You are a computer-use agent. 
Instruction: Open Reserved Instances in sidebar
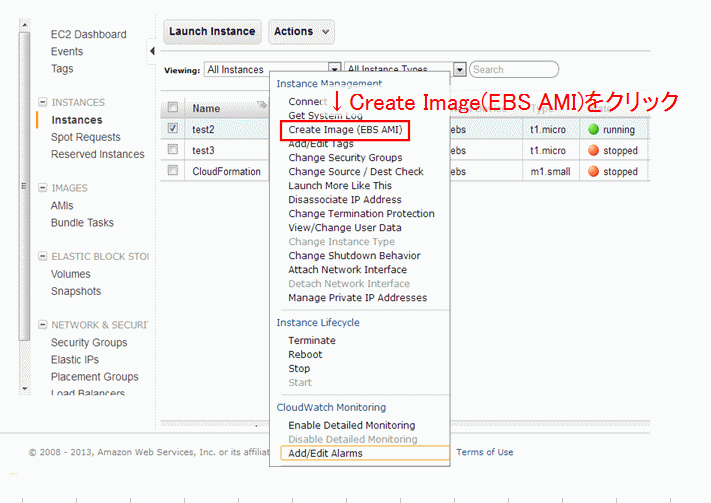point(97,155)
